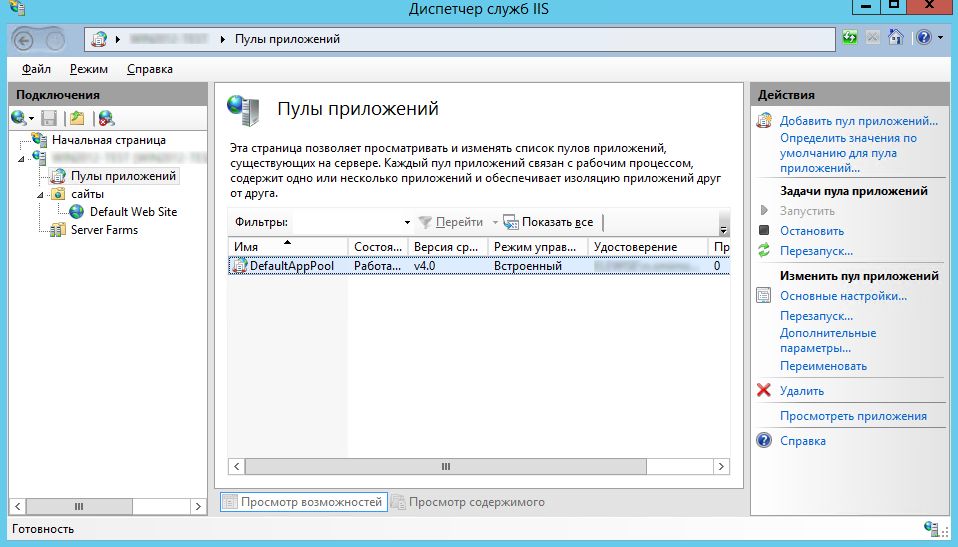Screen dimensions: 958x547
Task: Click the blue help icon in Actions panel
Action: pyautogui.click(x=764, y=440)
